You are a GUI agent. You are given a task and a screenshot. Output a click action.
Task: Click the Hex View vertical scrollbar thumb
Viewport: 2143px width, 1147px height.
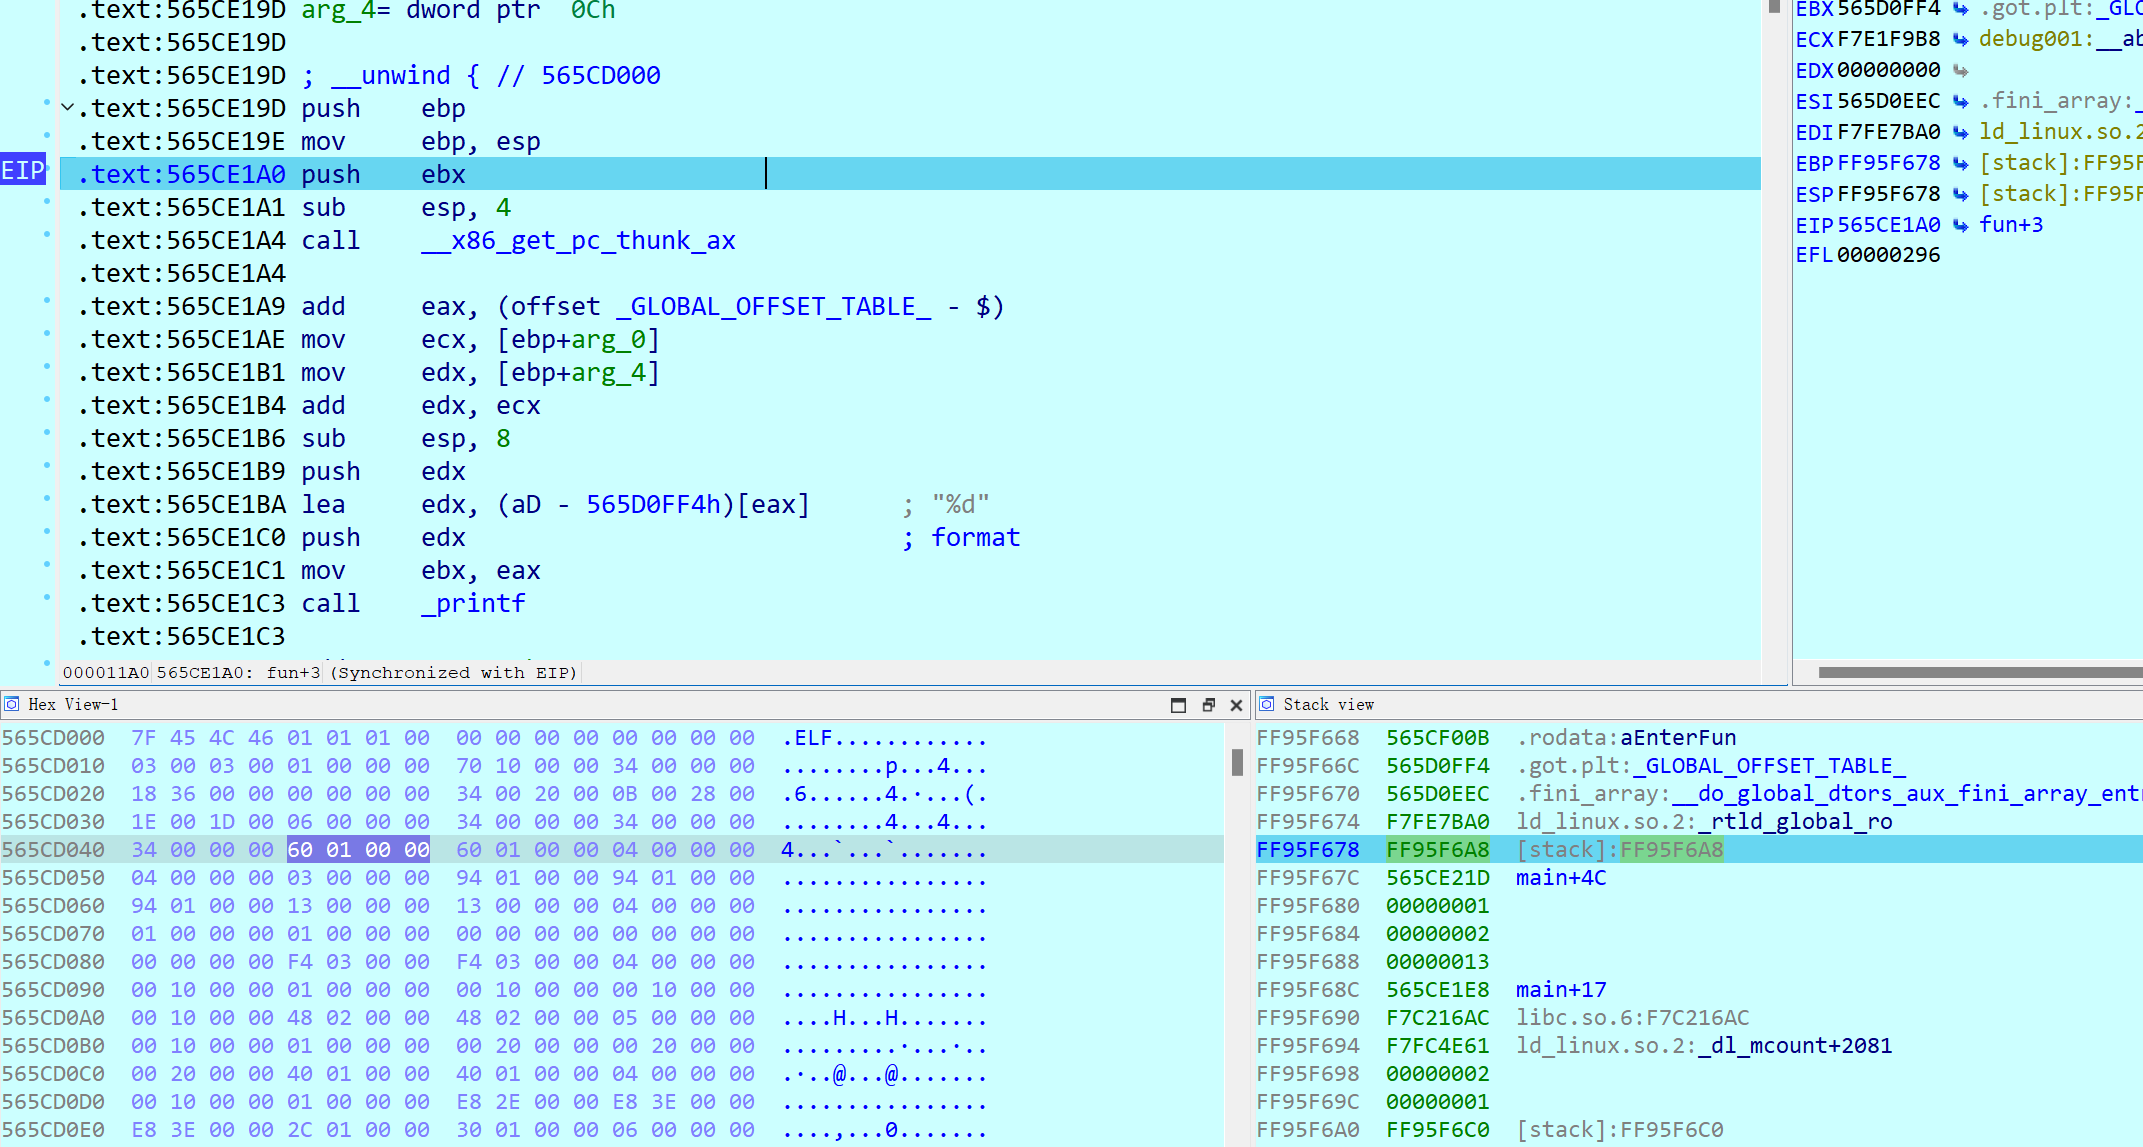[x=1237, y=762]
